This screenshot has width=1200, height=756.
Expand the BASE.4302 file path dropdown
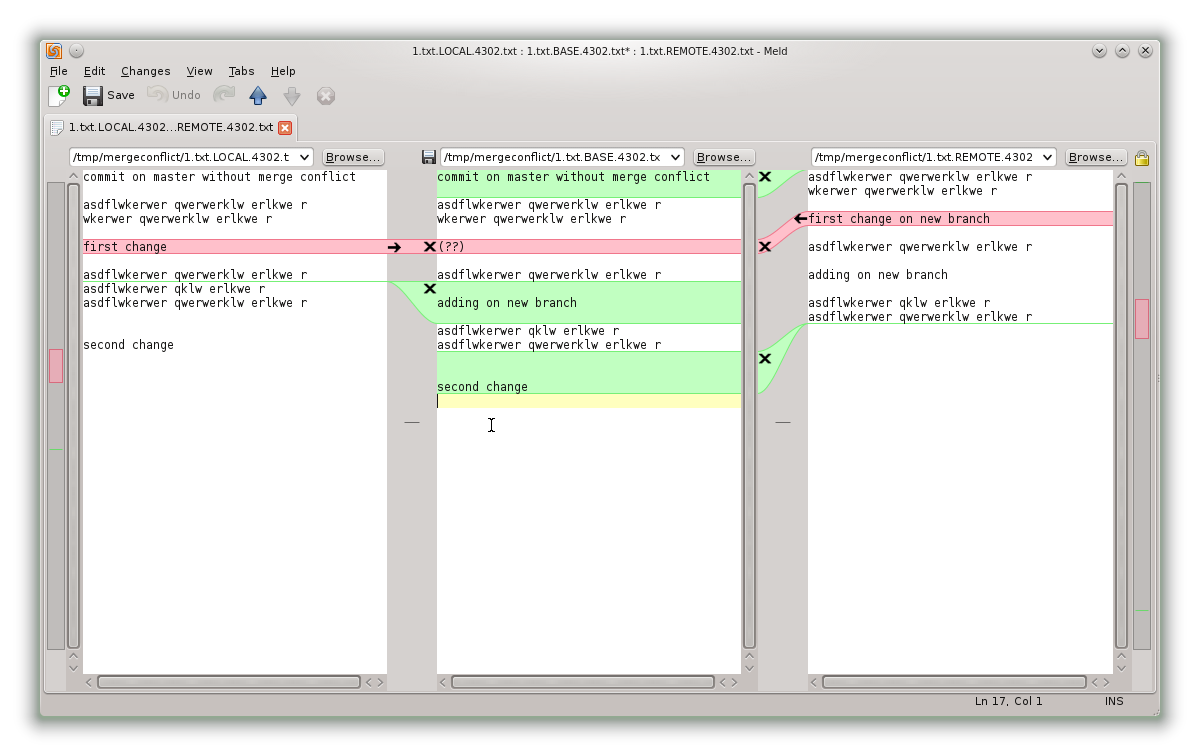pos(674,157)
